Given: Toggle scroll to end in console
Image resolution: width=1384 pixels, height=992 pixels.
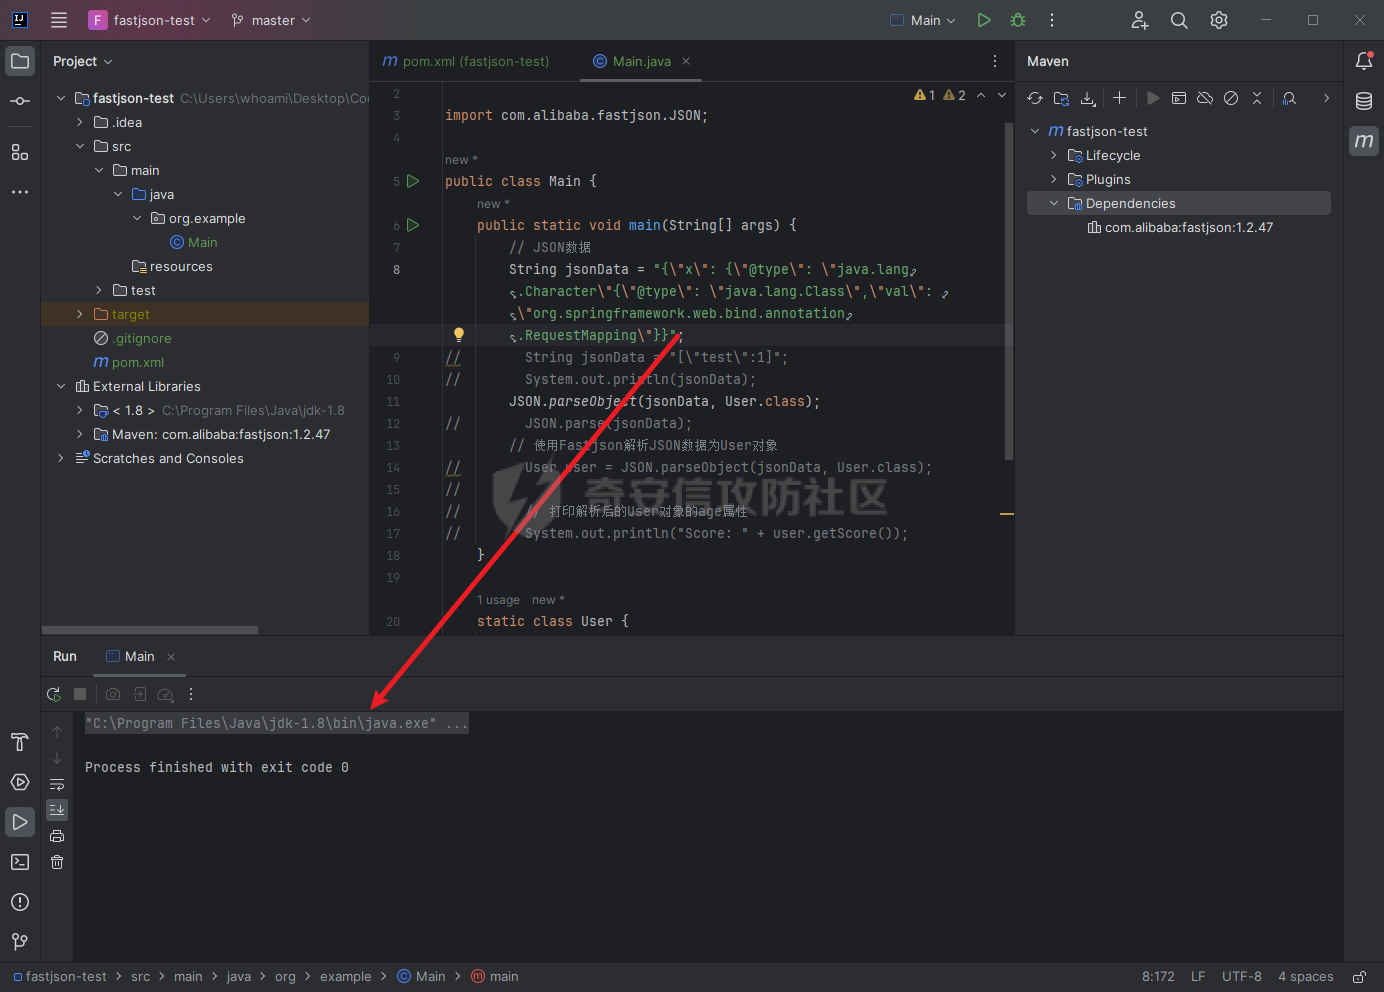Looking at the screenshot, I should 57,810.
